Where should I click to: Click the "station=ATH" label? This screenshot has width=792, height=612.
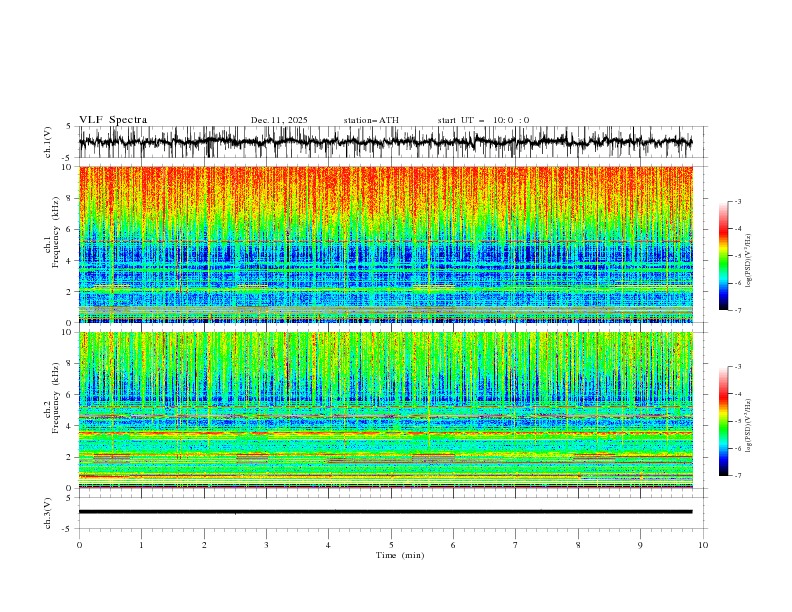pyautogui.click(x=371, y=120)
